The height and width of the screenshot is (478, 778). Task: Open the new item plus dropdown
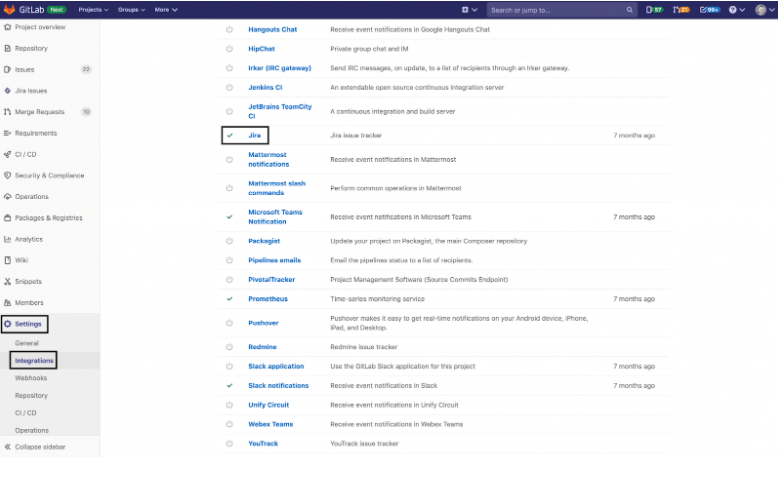[x=469, y=10]
